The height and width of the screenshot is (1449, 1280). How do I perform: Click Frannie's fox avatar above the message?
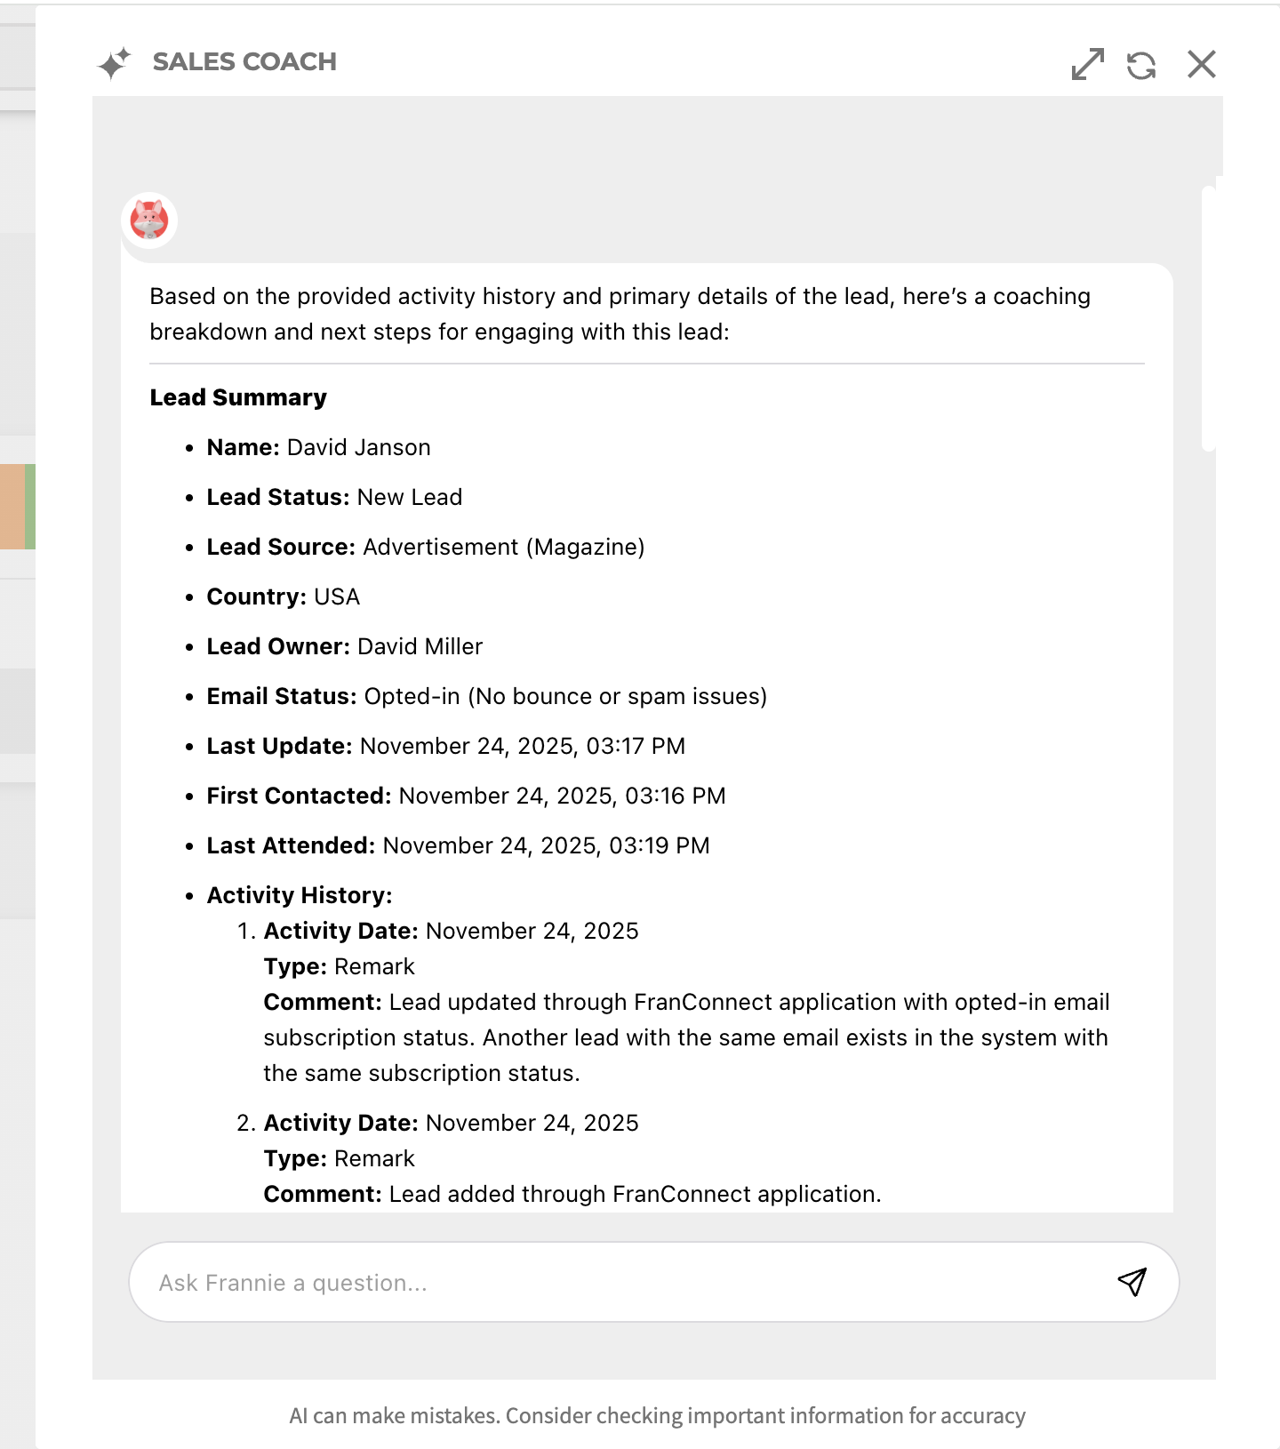pos(149,221)
